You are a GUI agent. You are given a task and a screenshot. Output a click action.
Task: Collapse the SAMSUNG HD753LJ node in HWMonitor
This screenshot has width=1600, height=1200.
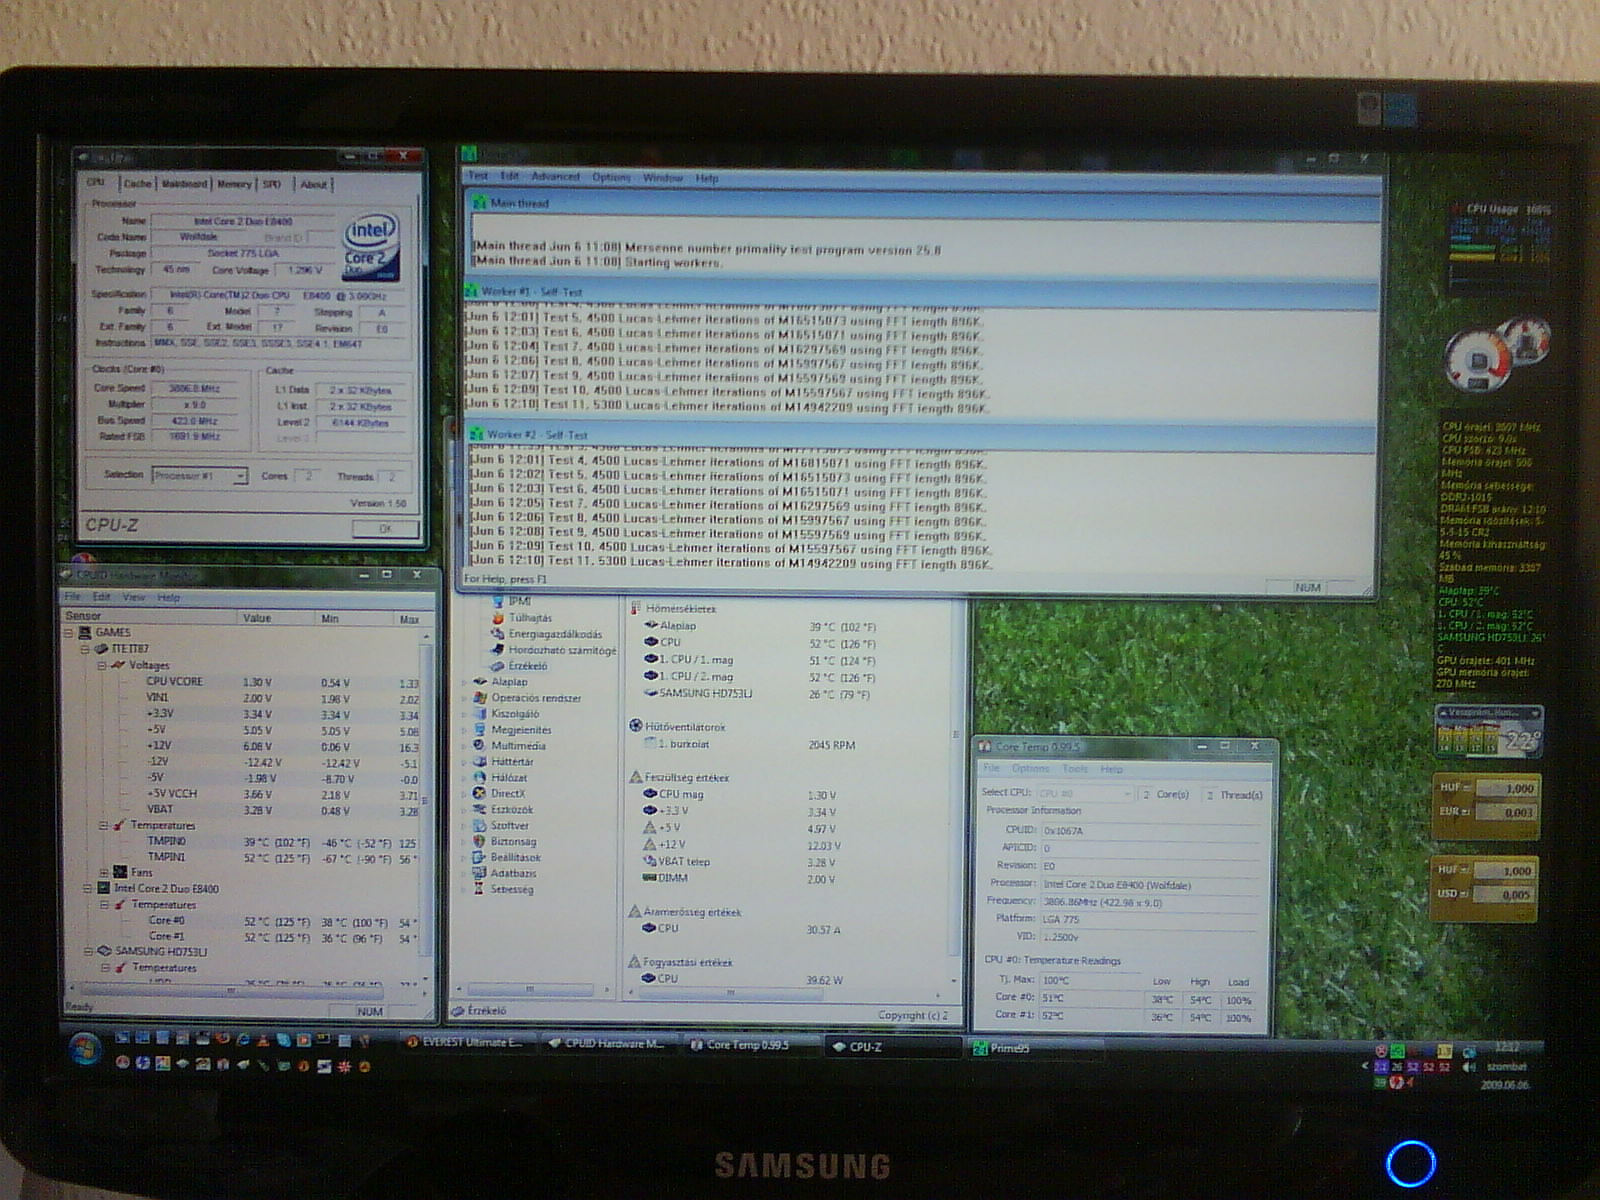point(88,951)
